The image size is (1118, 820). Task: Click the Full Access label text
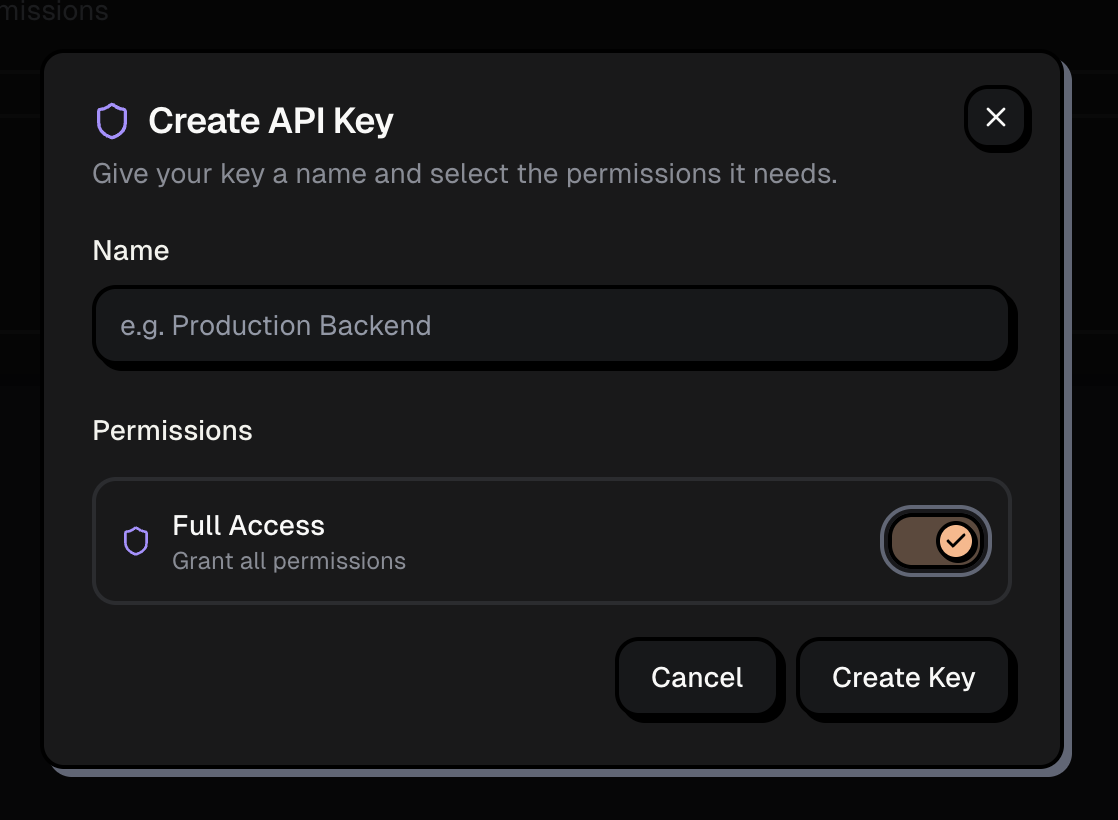click(x=248, y=525)
